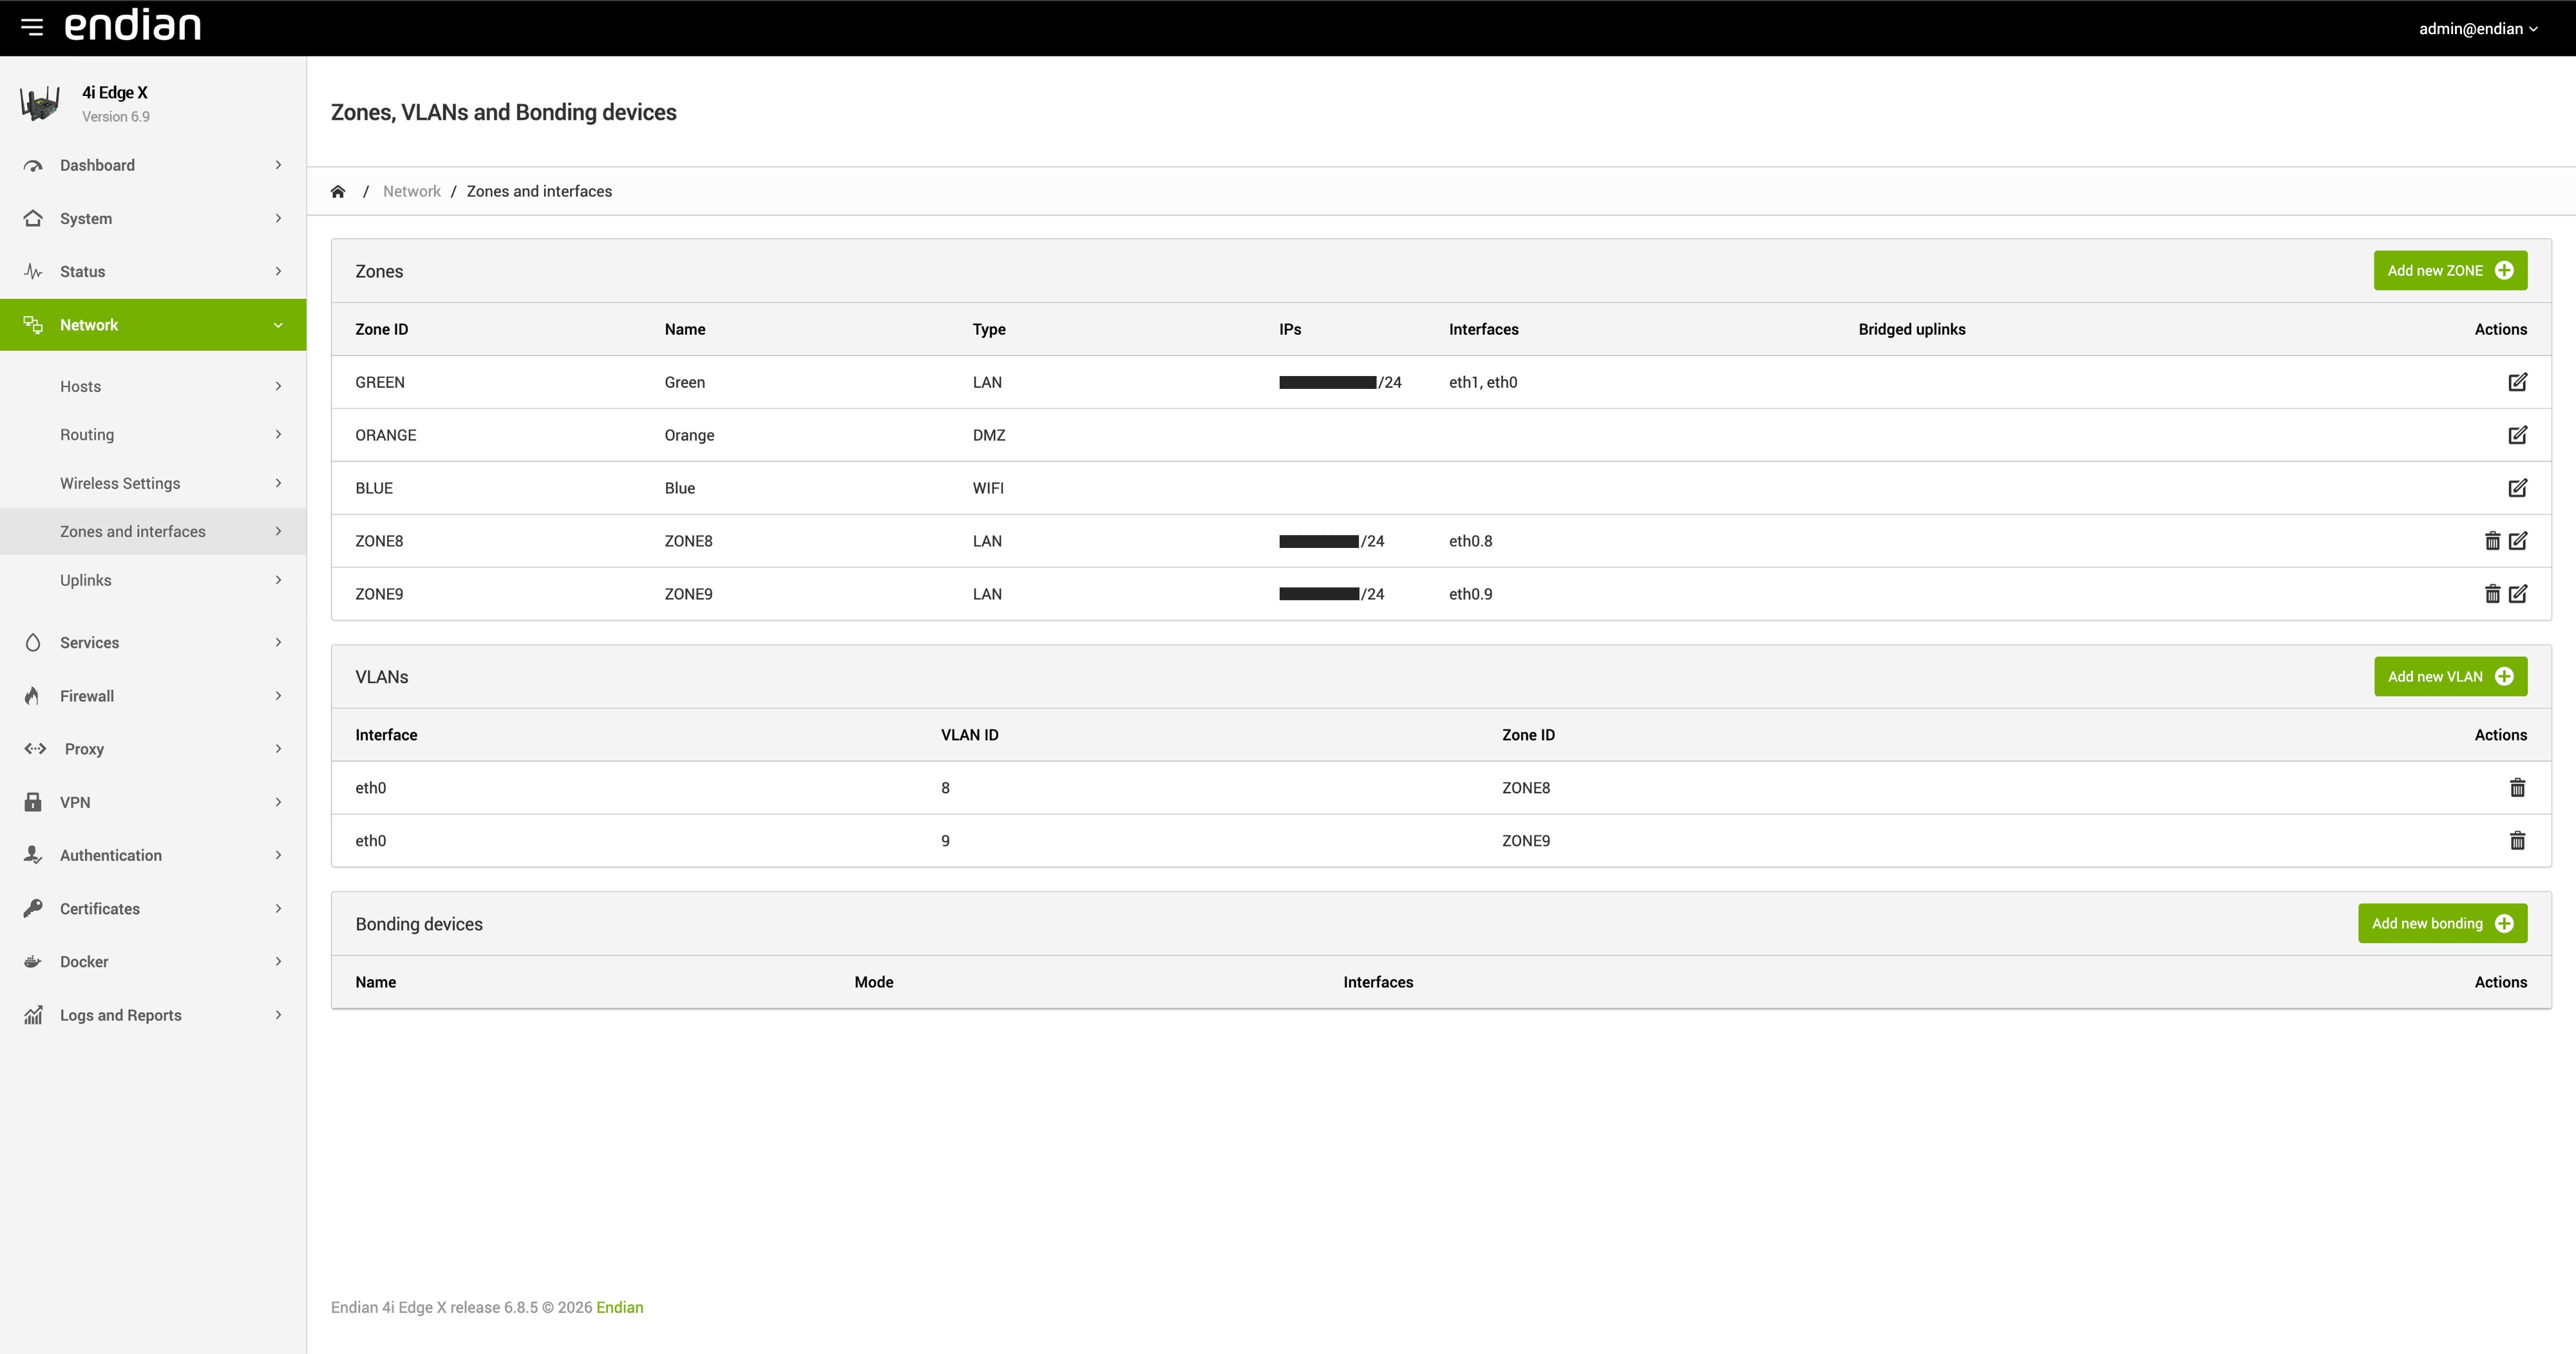The height and width of the screenshot is (1354, 2576).
Task: Select the Hosts submenu item
Action: pos(153,386)
